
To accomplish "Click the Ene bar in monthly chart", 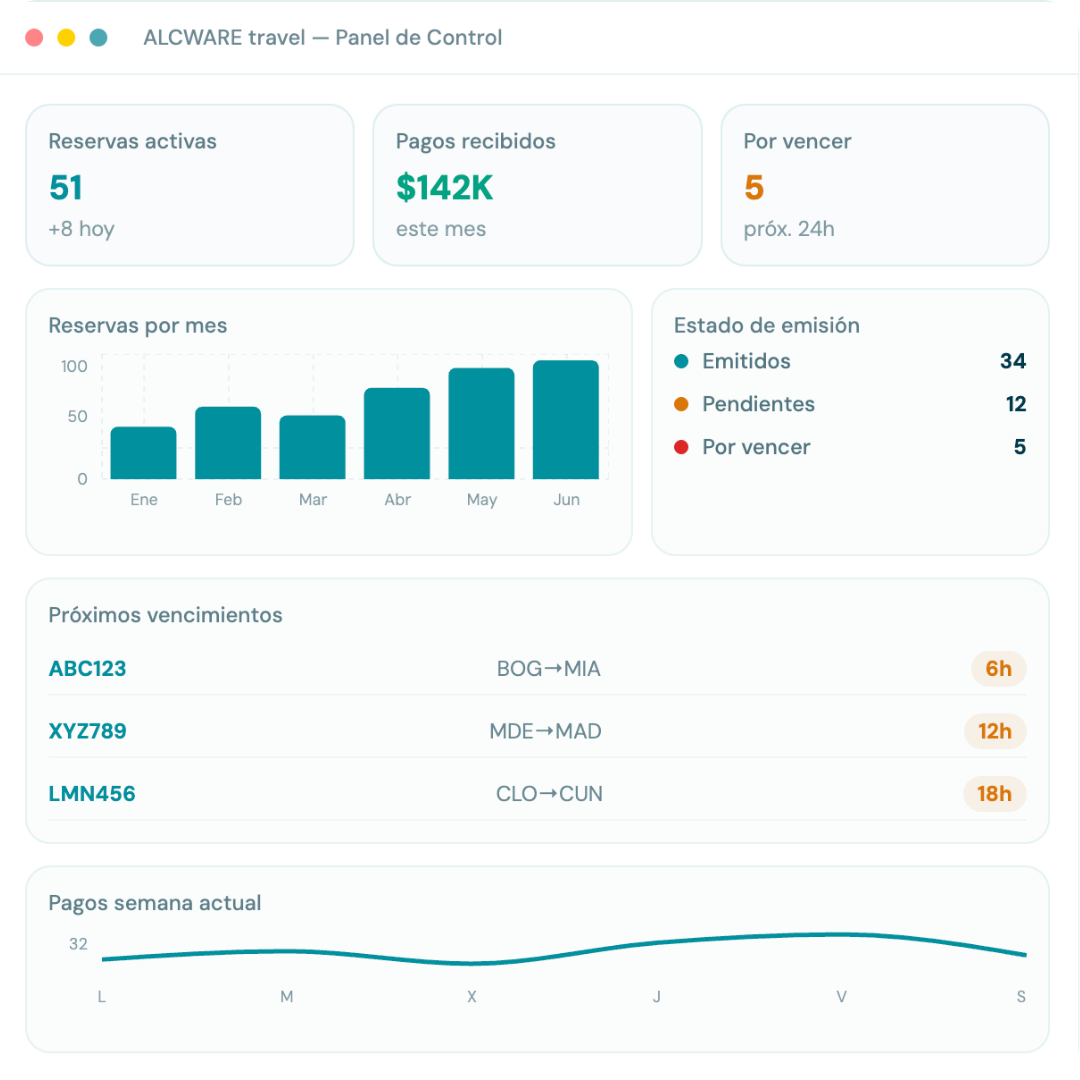I will point(143,453).
